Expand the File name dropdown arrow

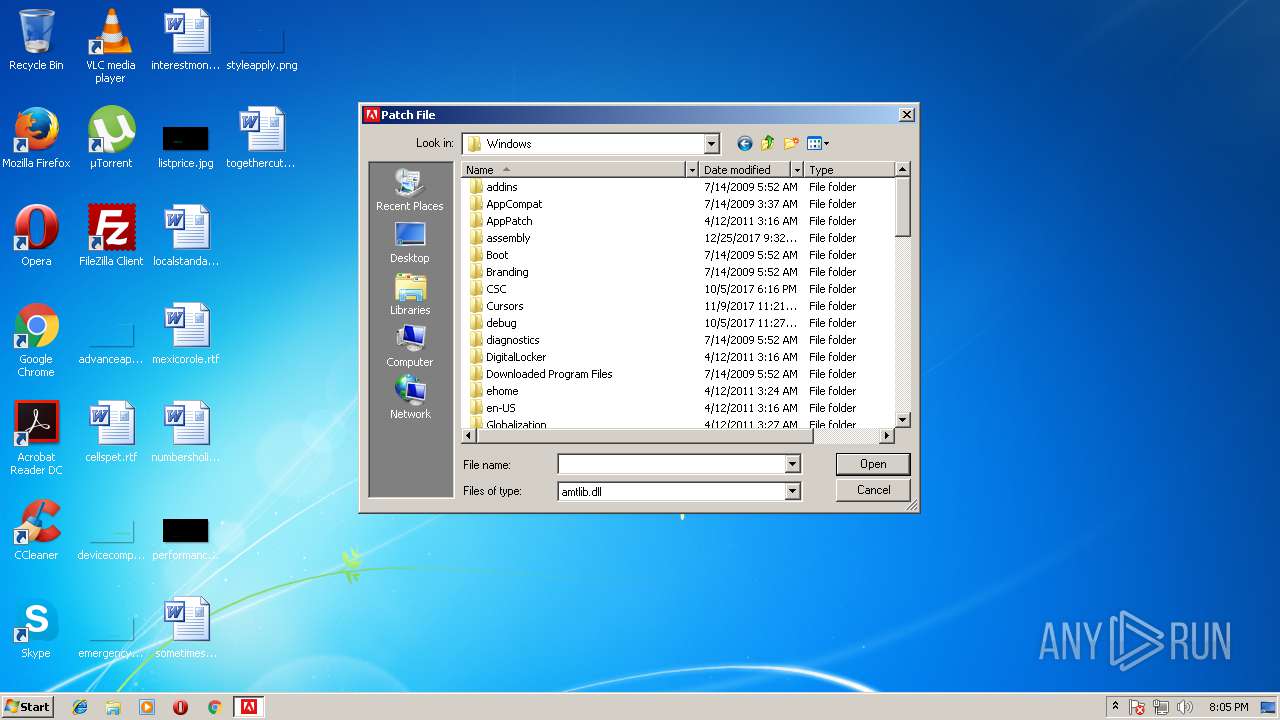792,464
